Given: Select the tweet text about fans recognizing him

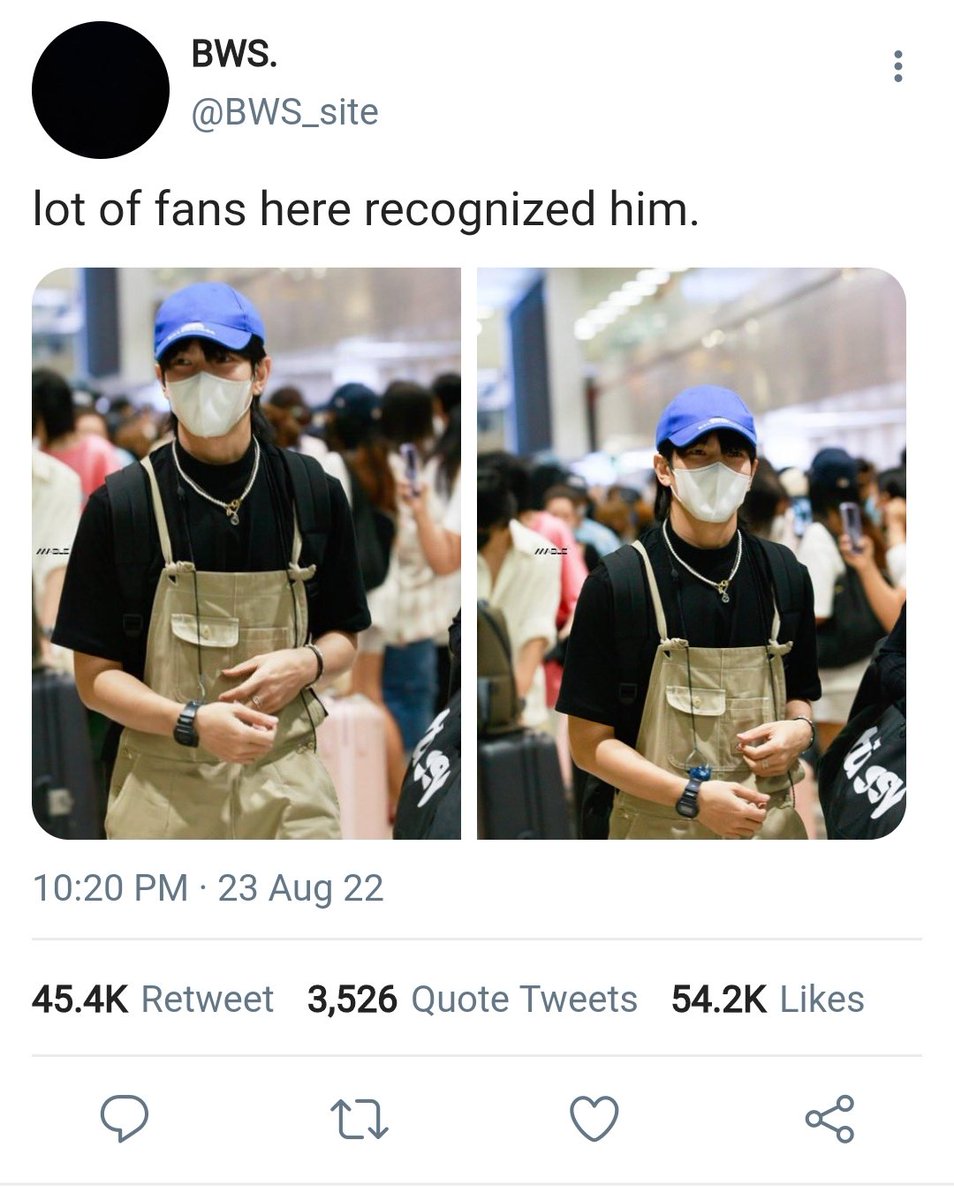Looking at the screenshot, I should tap(365, 211).
